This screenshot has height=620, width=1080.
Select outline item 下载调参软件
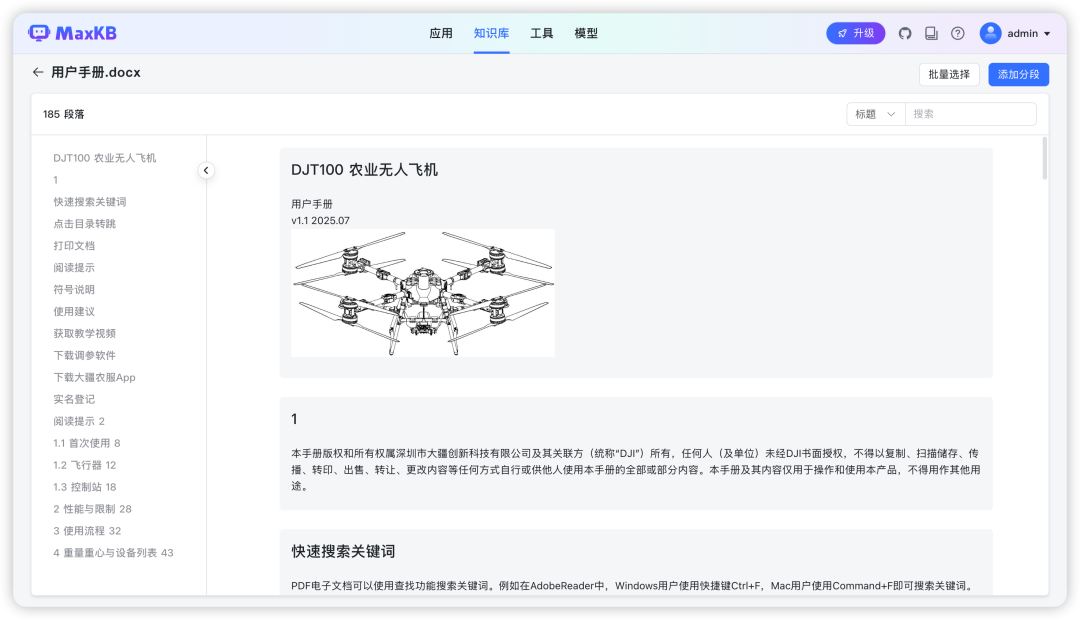(x=85, y=355)
